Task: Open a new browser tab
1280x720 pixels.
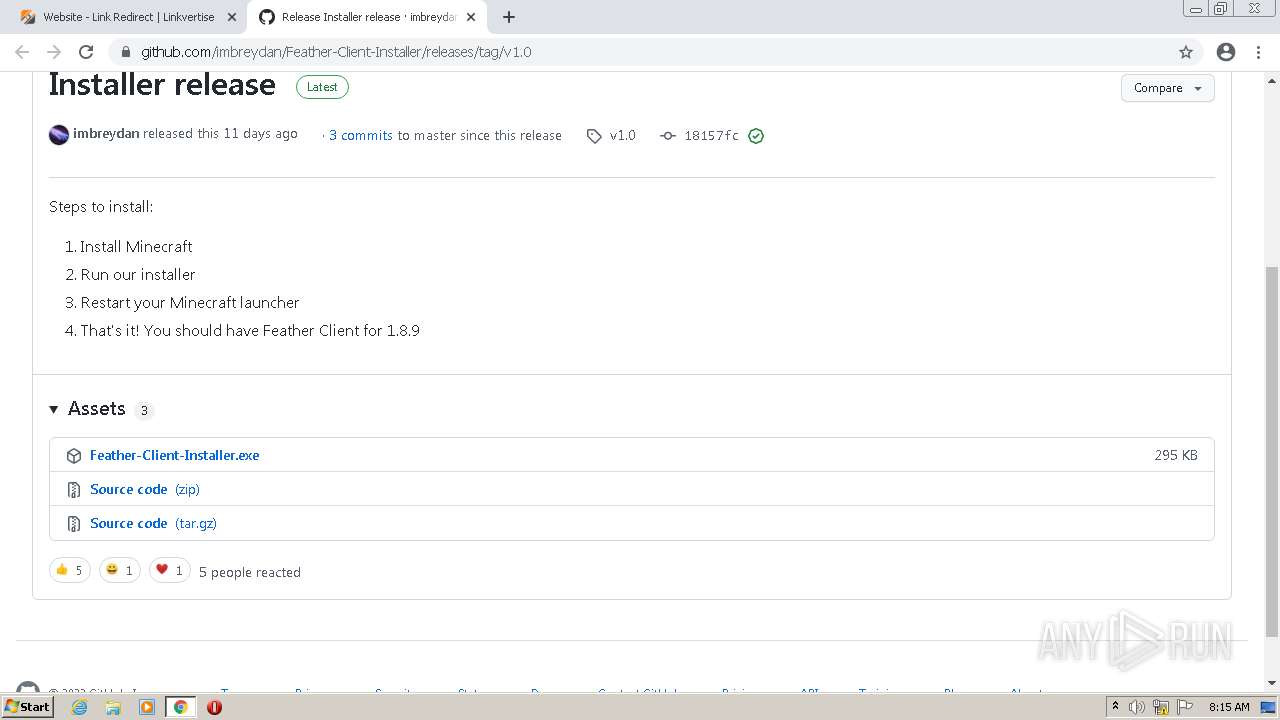Action: pos(509,17)
